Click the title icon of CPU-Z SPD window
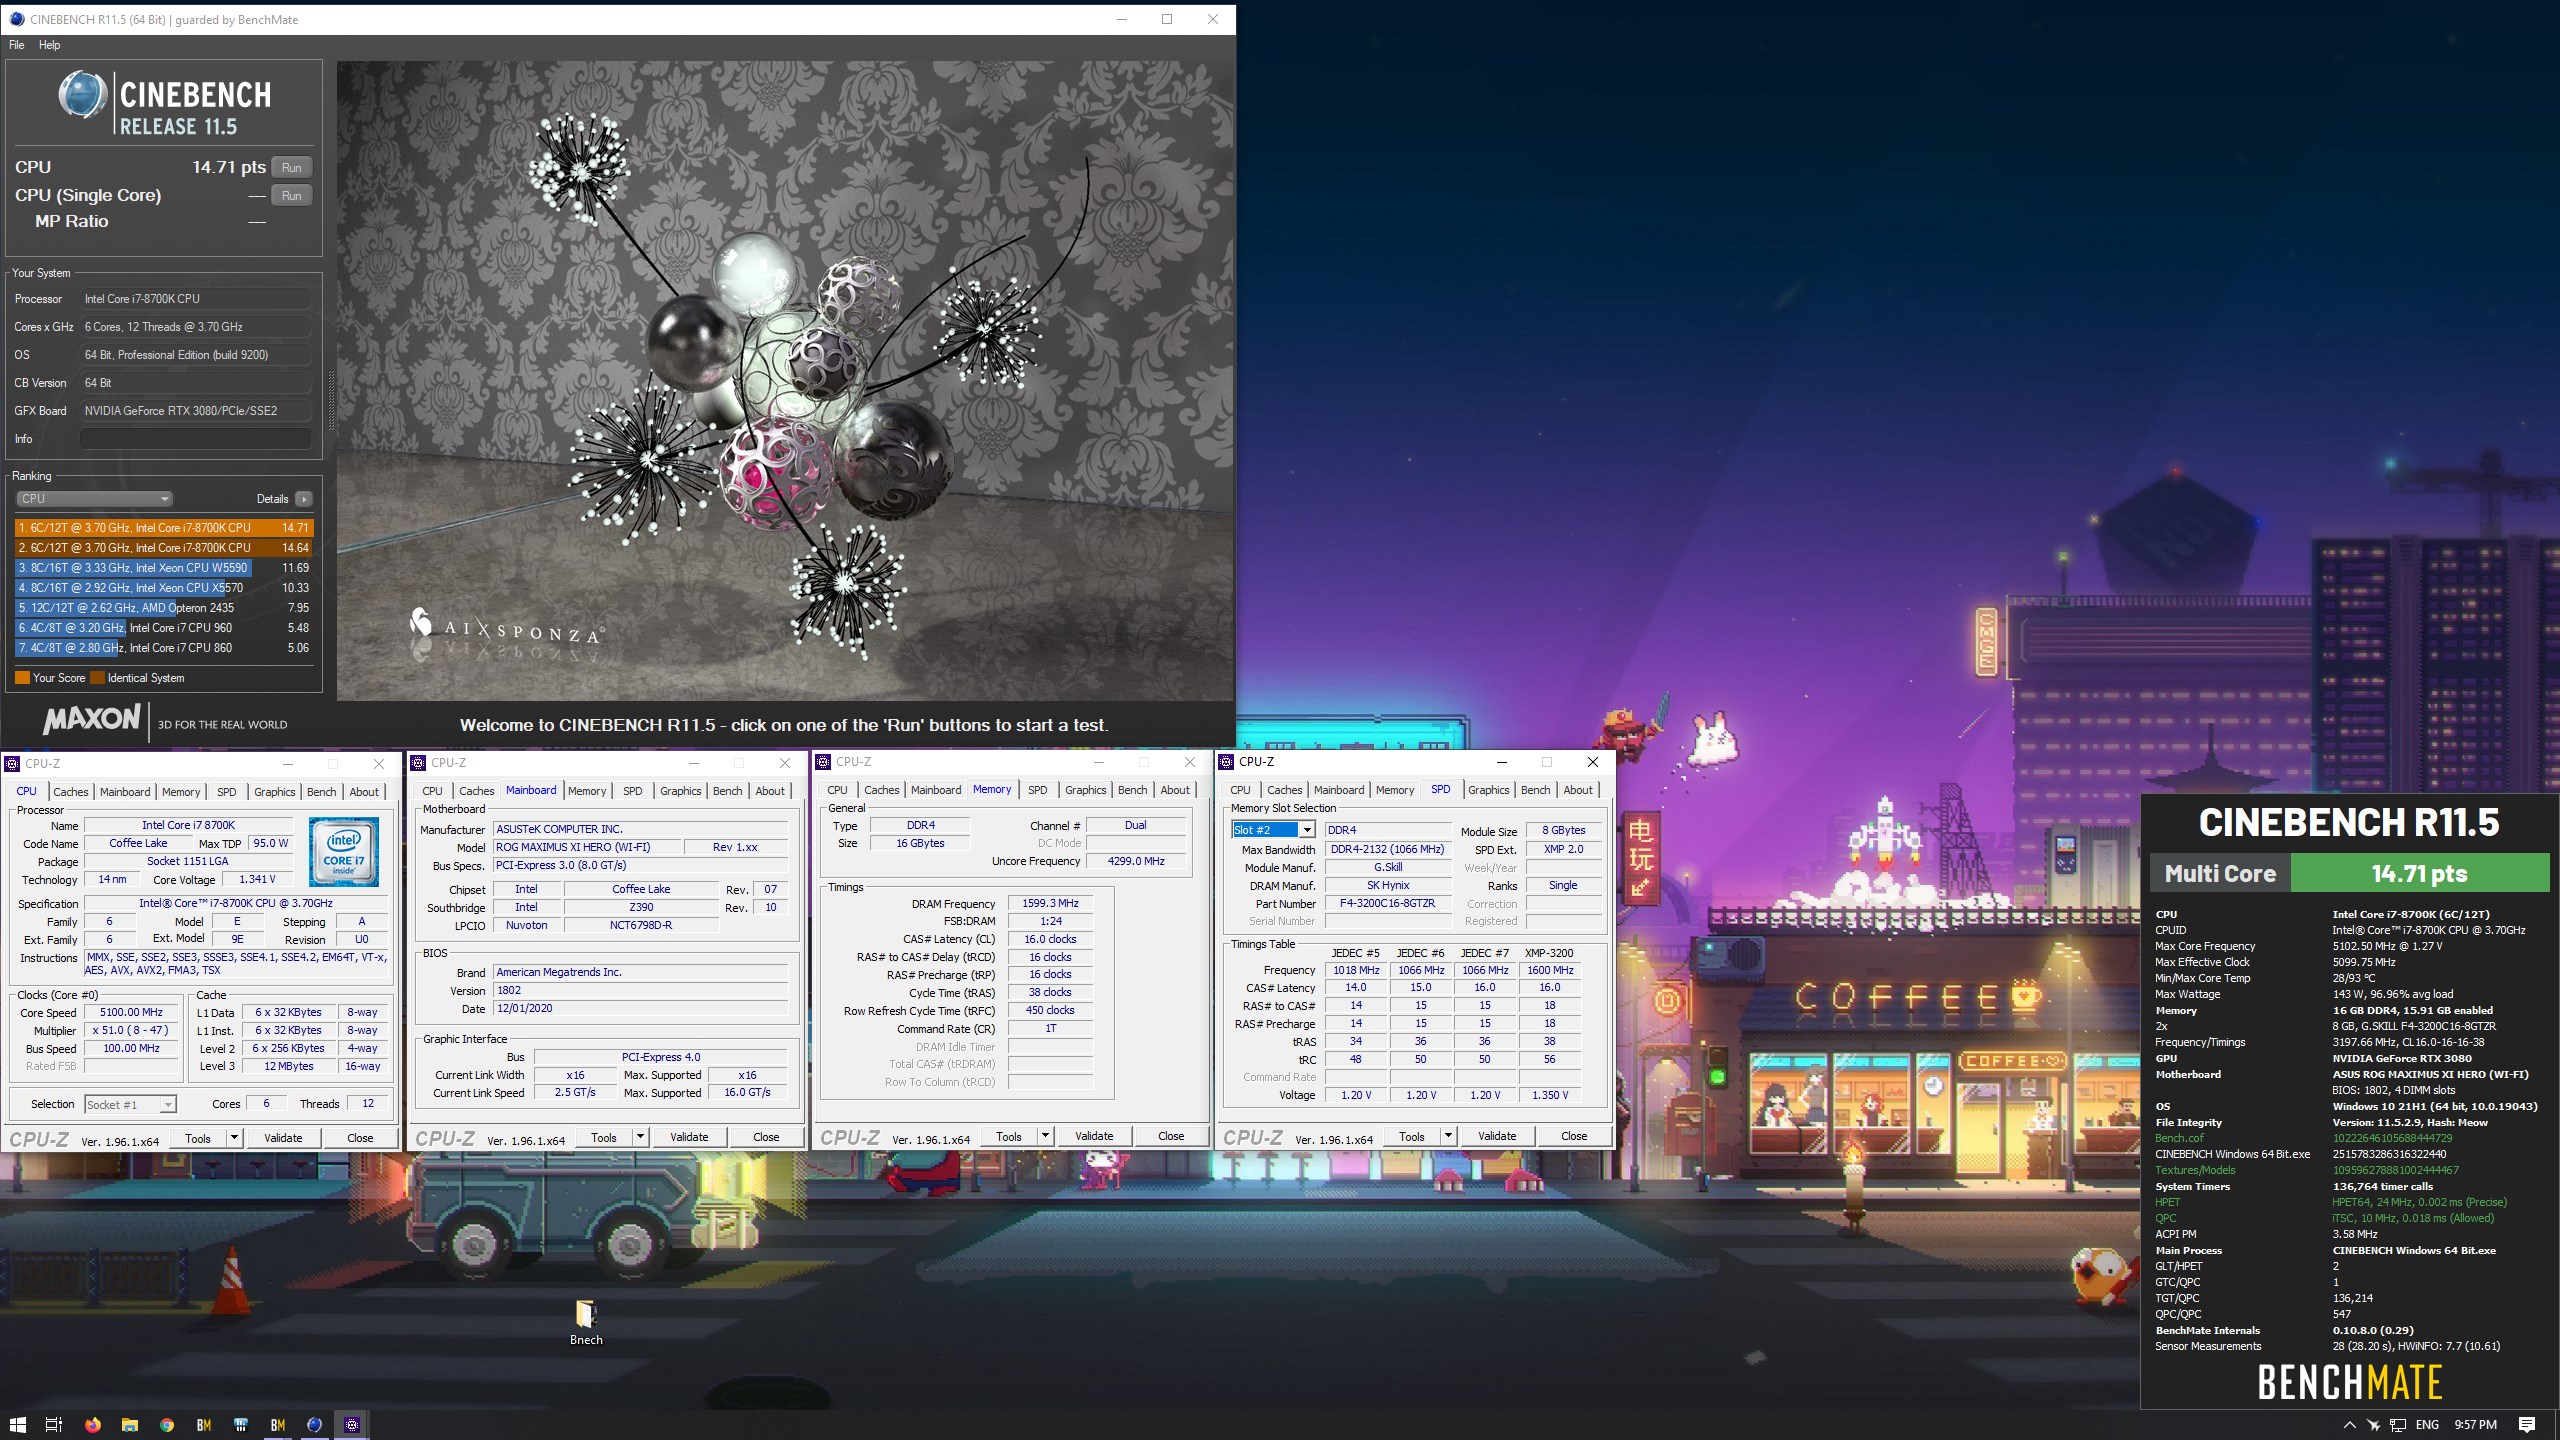 1227,762
